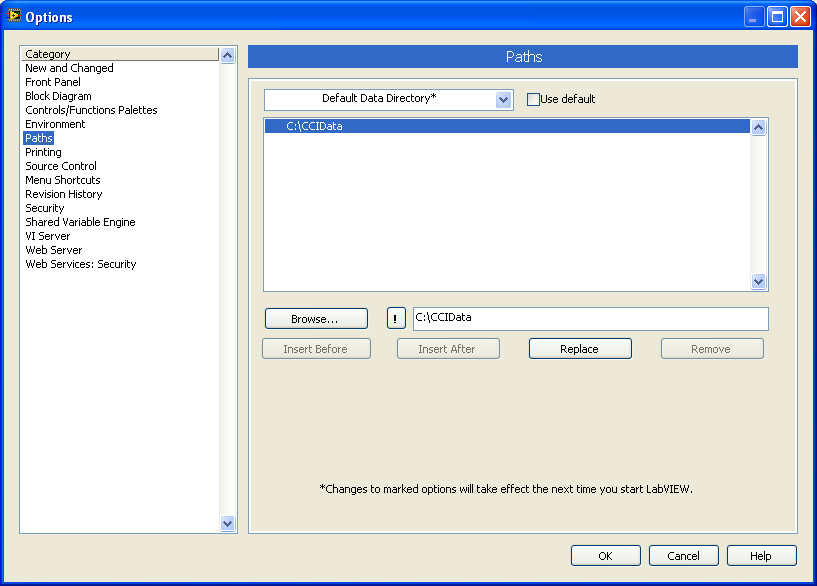Viewport: 817px width, 586px height.
Task: Select Front Panel category
Action: tap(53, 82)
